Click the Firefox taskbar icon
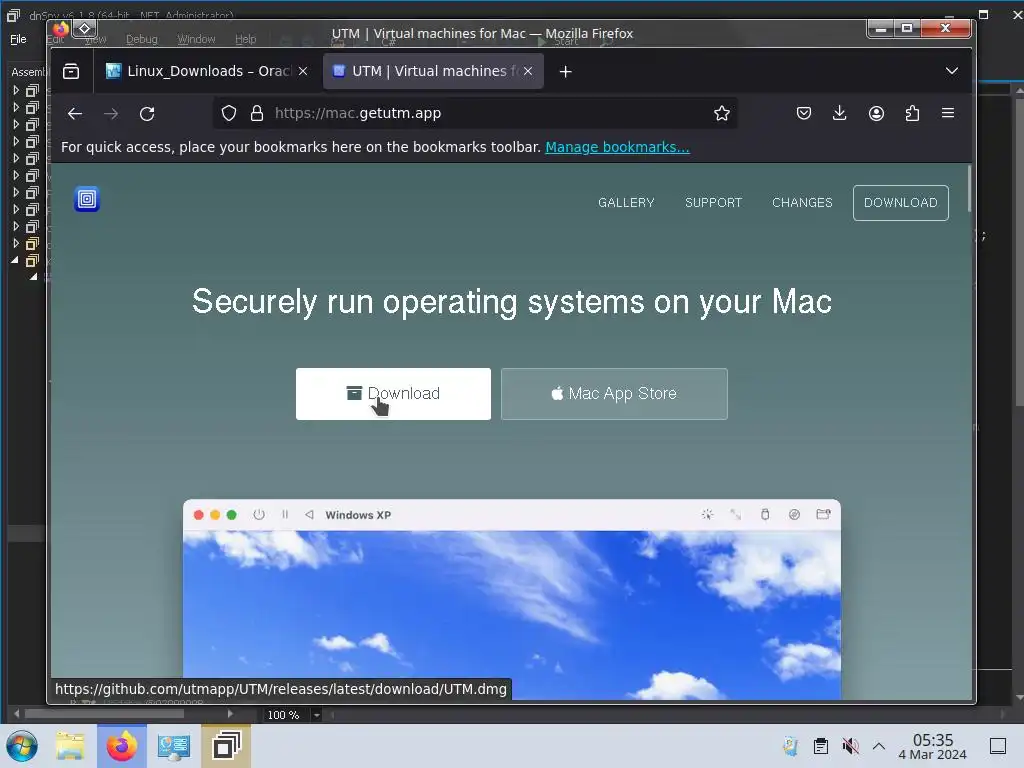 [122, 746]
